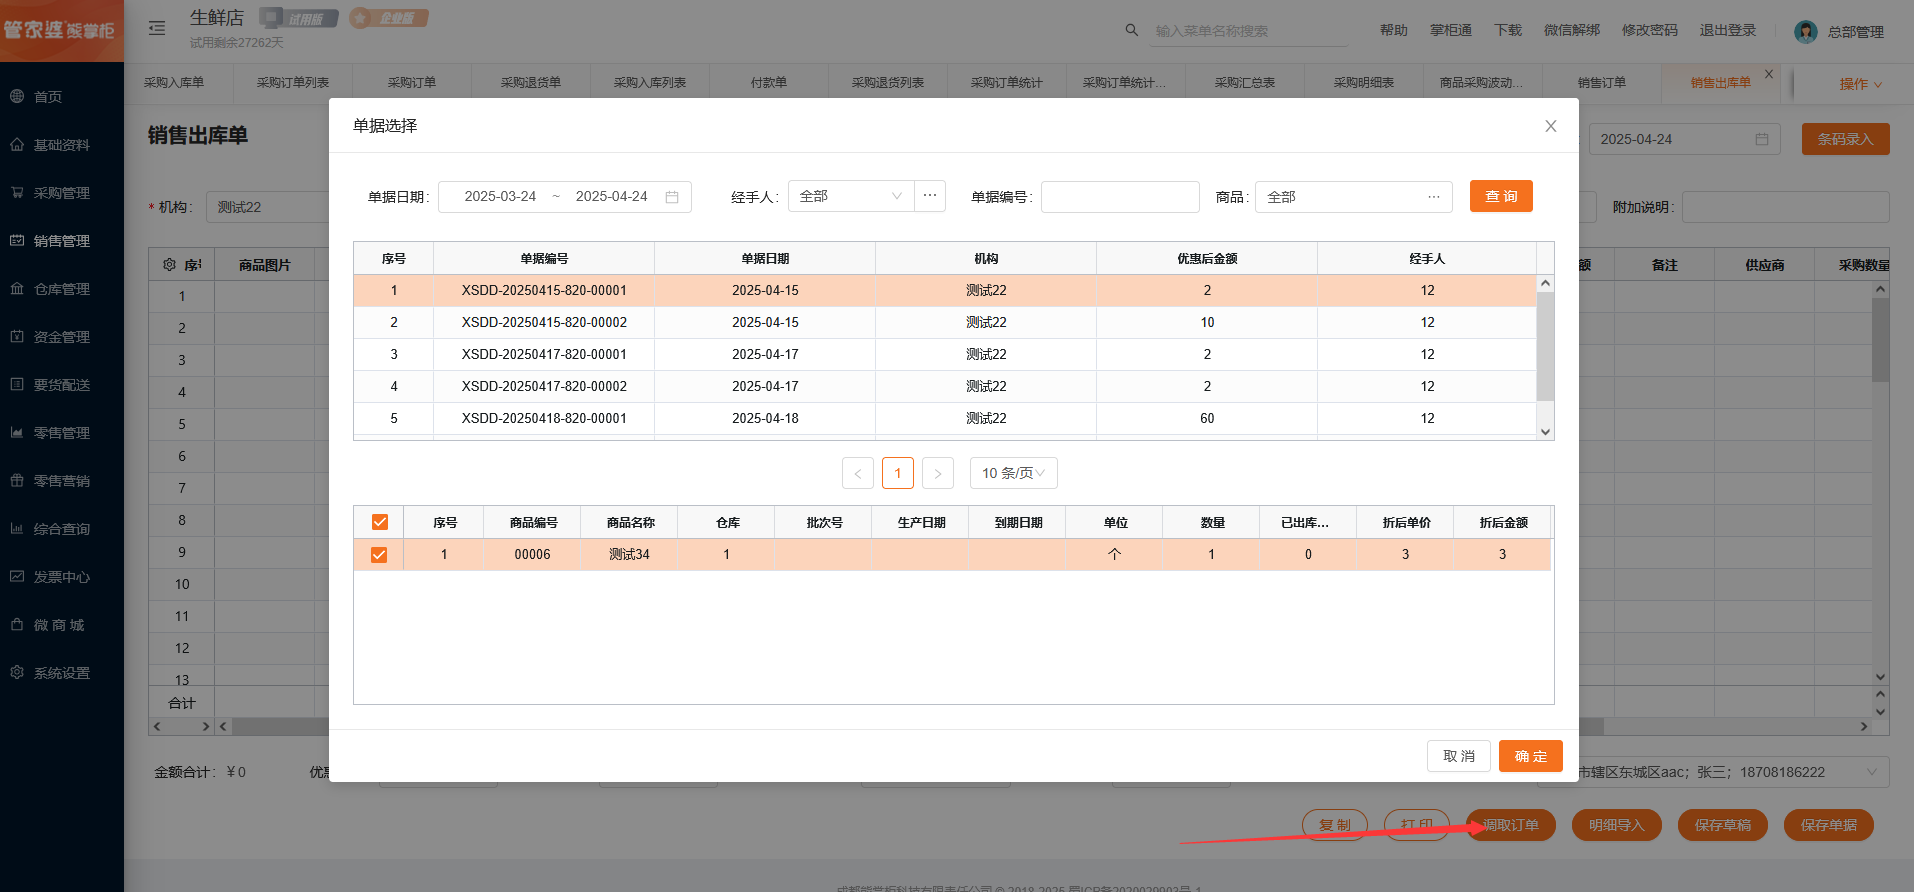
Task: Open 系统设置 gear menu
Action: point(61,673)
